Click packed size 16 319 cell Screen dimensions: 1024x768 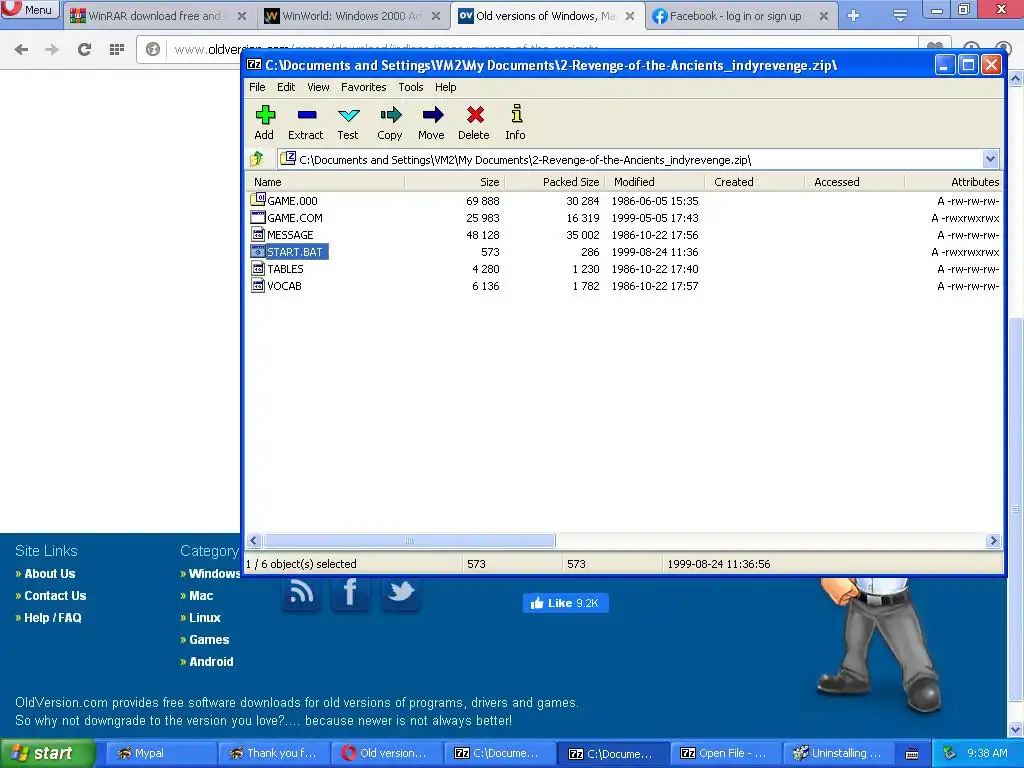[x=583, y=217]
